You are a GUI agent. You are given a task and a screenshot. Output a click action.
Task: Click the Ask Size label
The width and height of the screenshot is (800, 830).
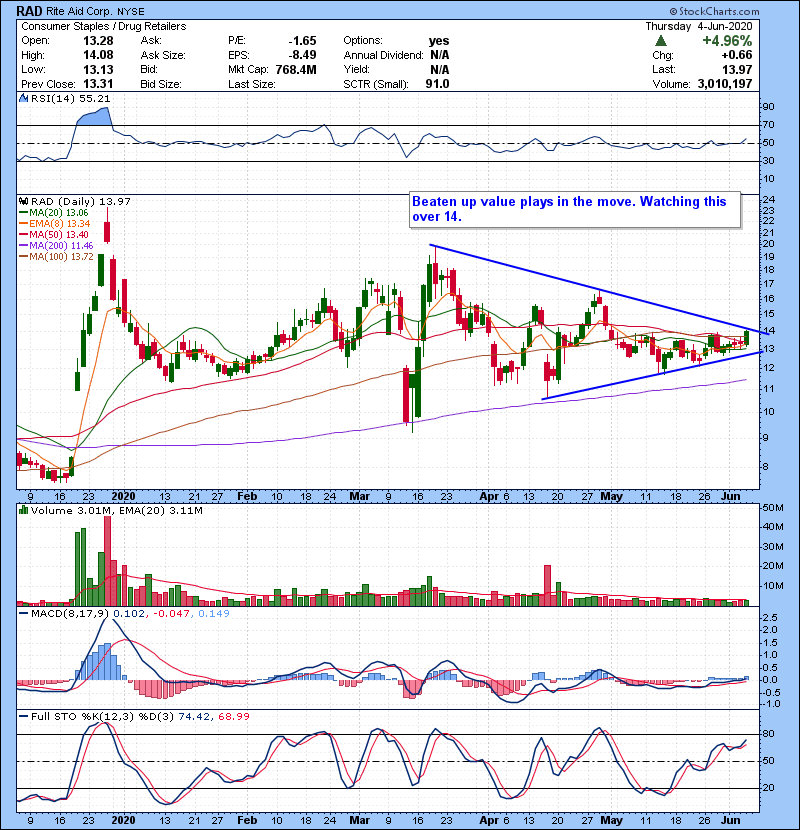[163, 55]
